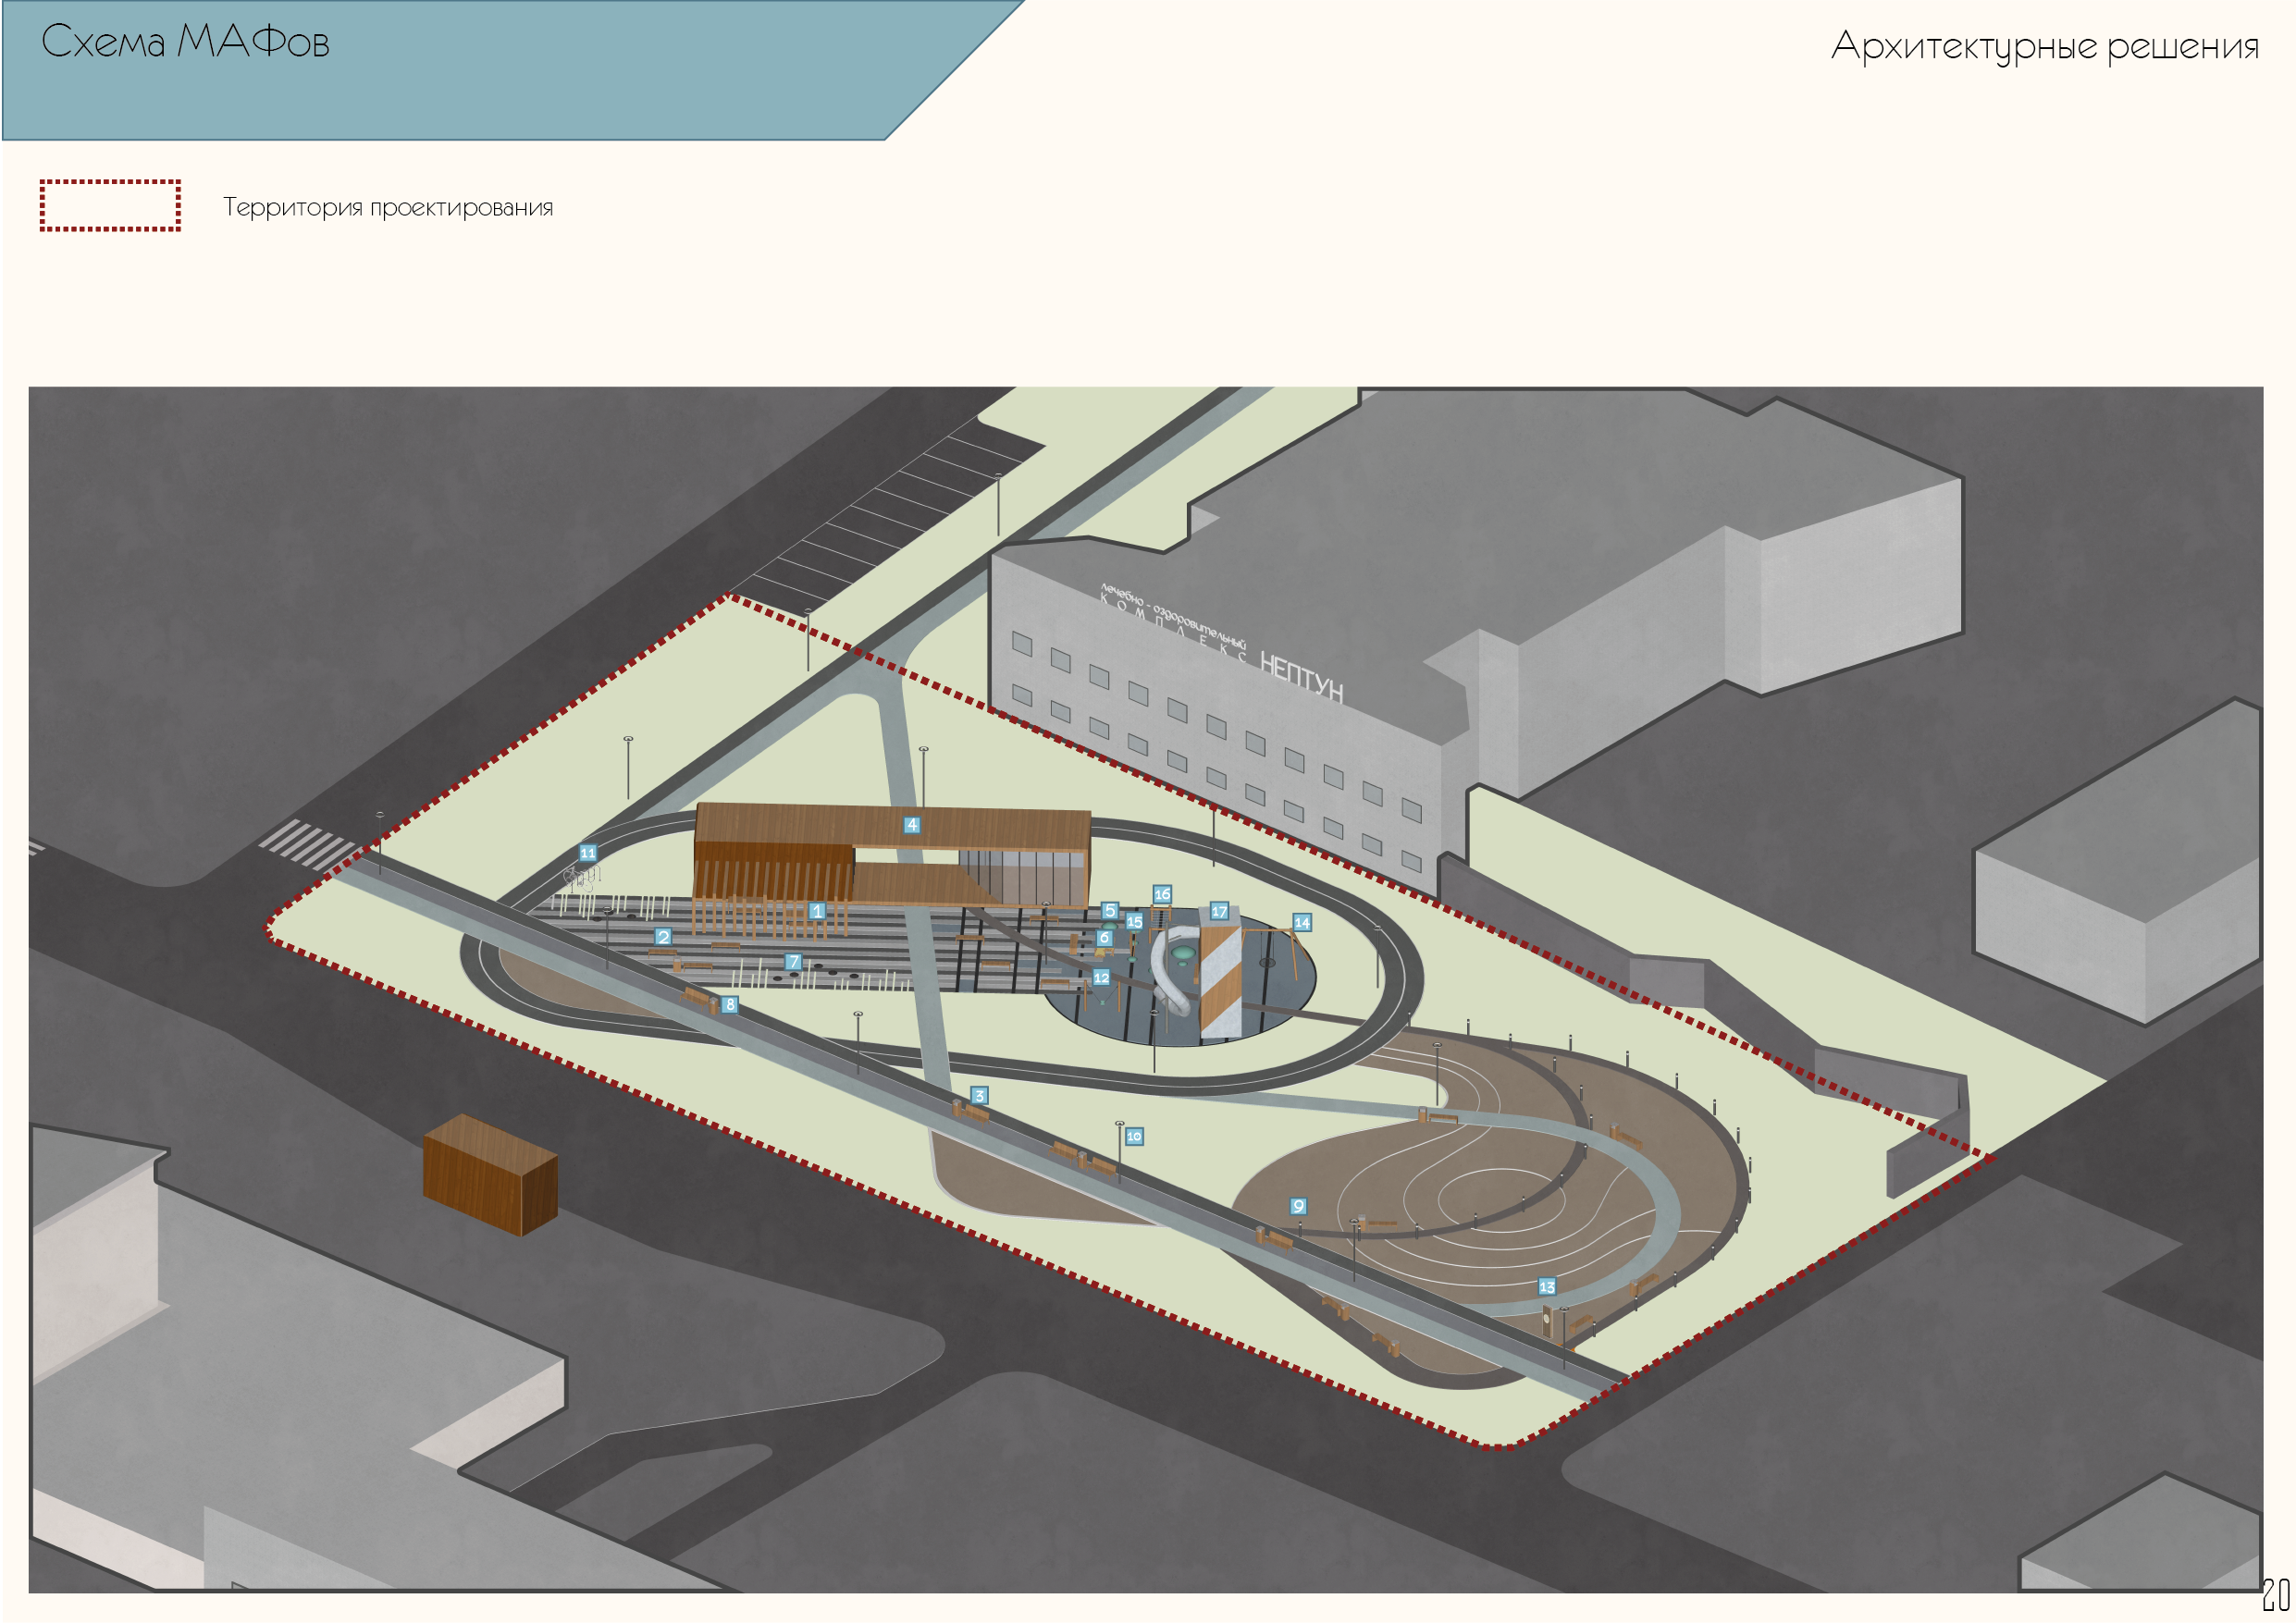
Task: Select marker 14 by the swing set
Action: click(x=1302, y=923)
